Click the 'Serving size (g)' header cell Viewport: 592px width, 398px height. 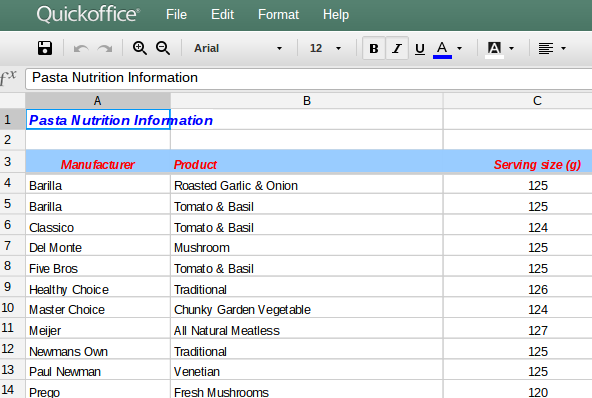point(518,162)
